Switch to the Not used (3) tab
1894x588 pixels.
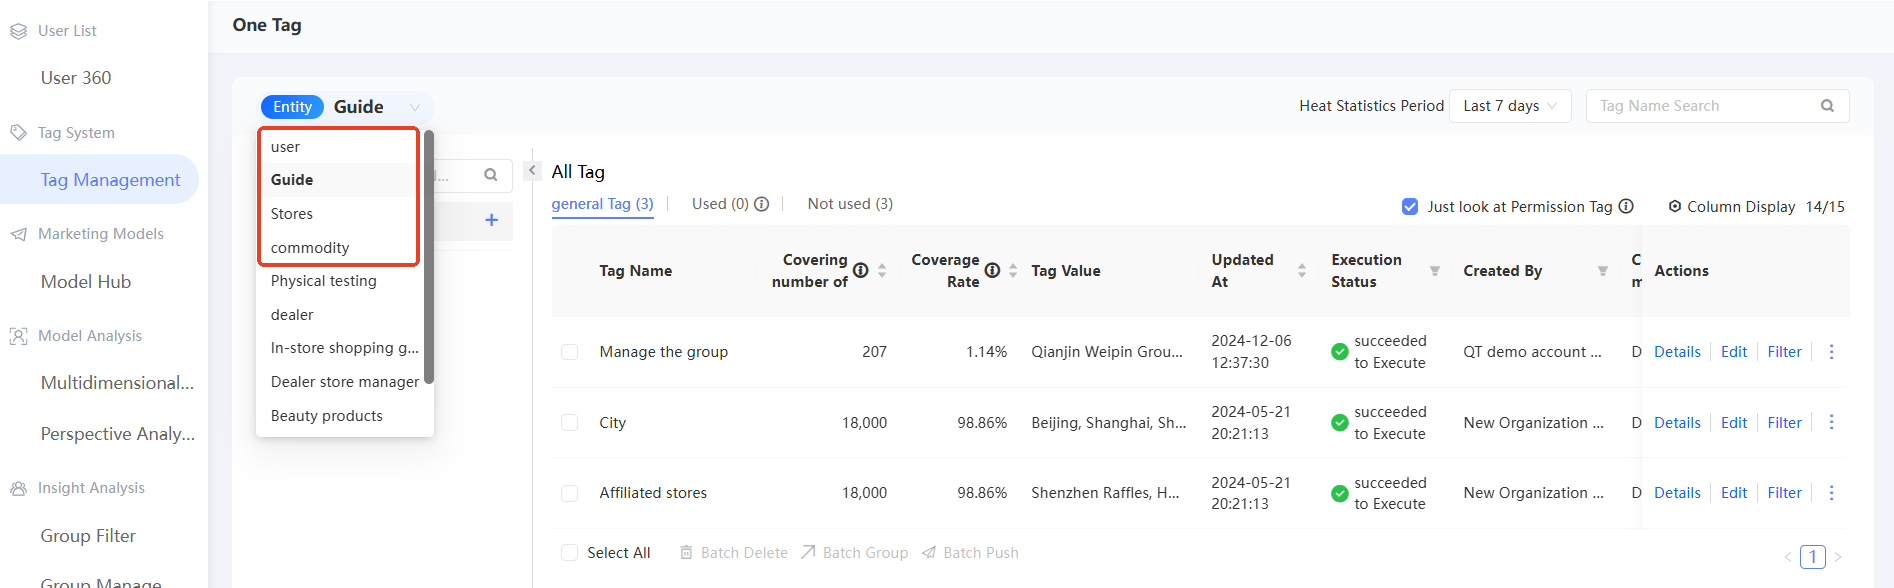[x=850, y=204]
